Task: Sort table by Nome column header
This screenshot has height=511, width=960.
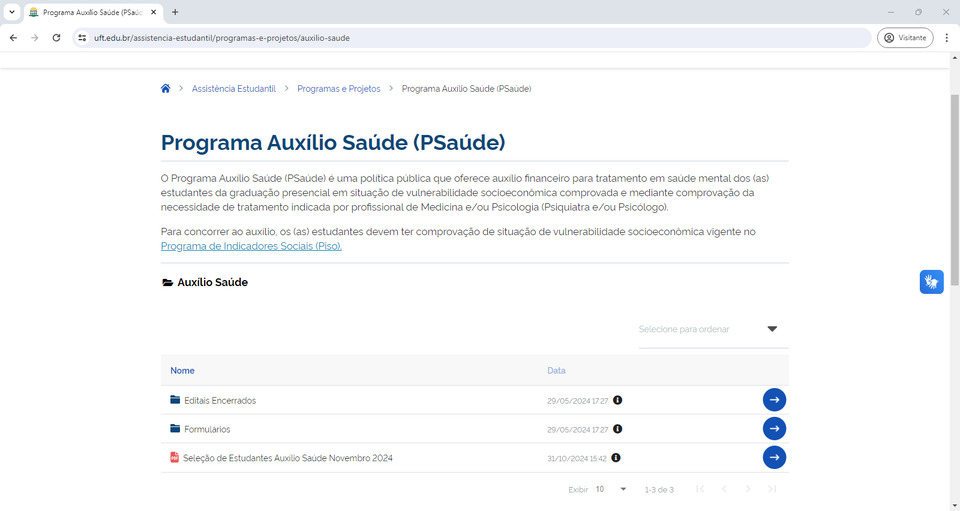Action: point(182,371)
